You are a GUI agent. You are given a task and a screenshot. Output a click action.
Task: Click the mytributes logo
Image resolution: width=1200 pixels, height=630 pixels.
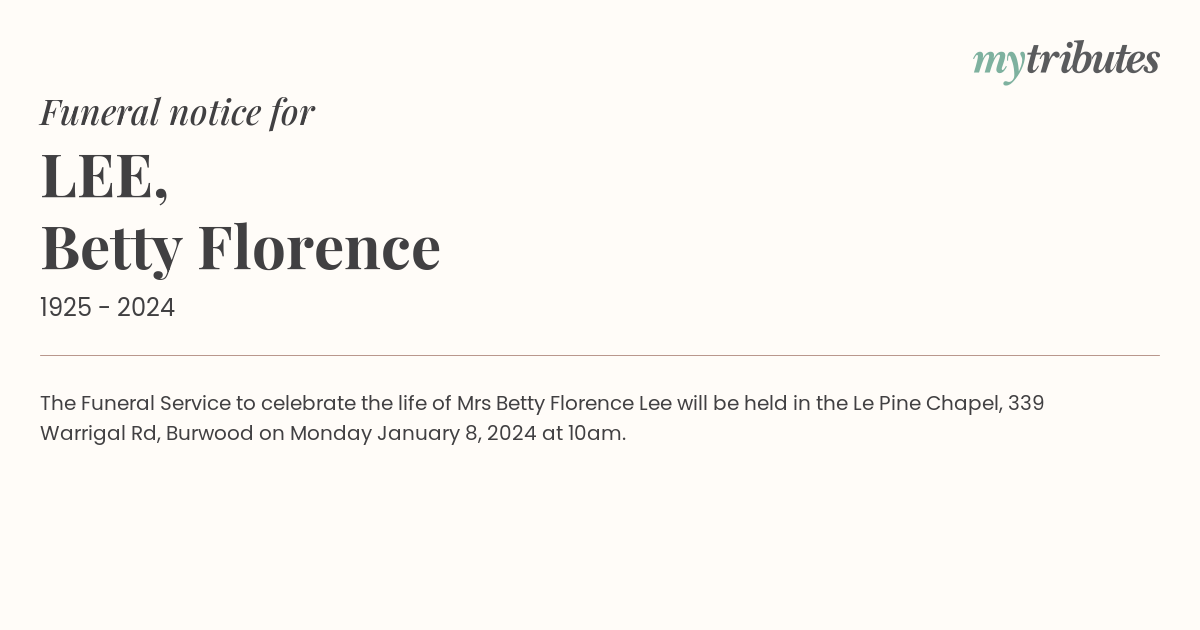click(x=1066, y=62)
